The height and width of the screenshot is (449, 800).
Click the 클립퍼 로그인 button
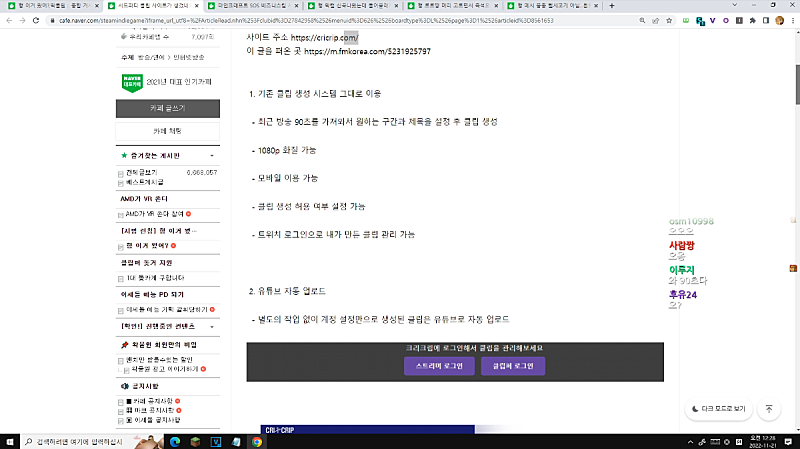coord(513,366)
